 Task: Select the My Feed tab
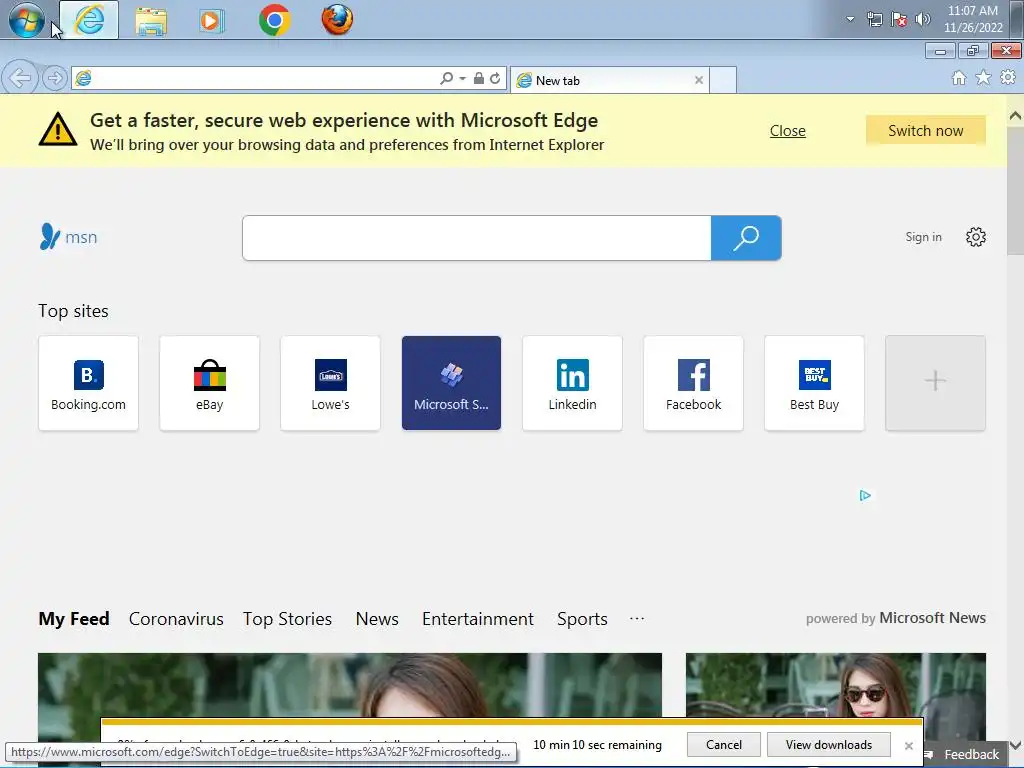coord(74,618)
